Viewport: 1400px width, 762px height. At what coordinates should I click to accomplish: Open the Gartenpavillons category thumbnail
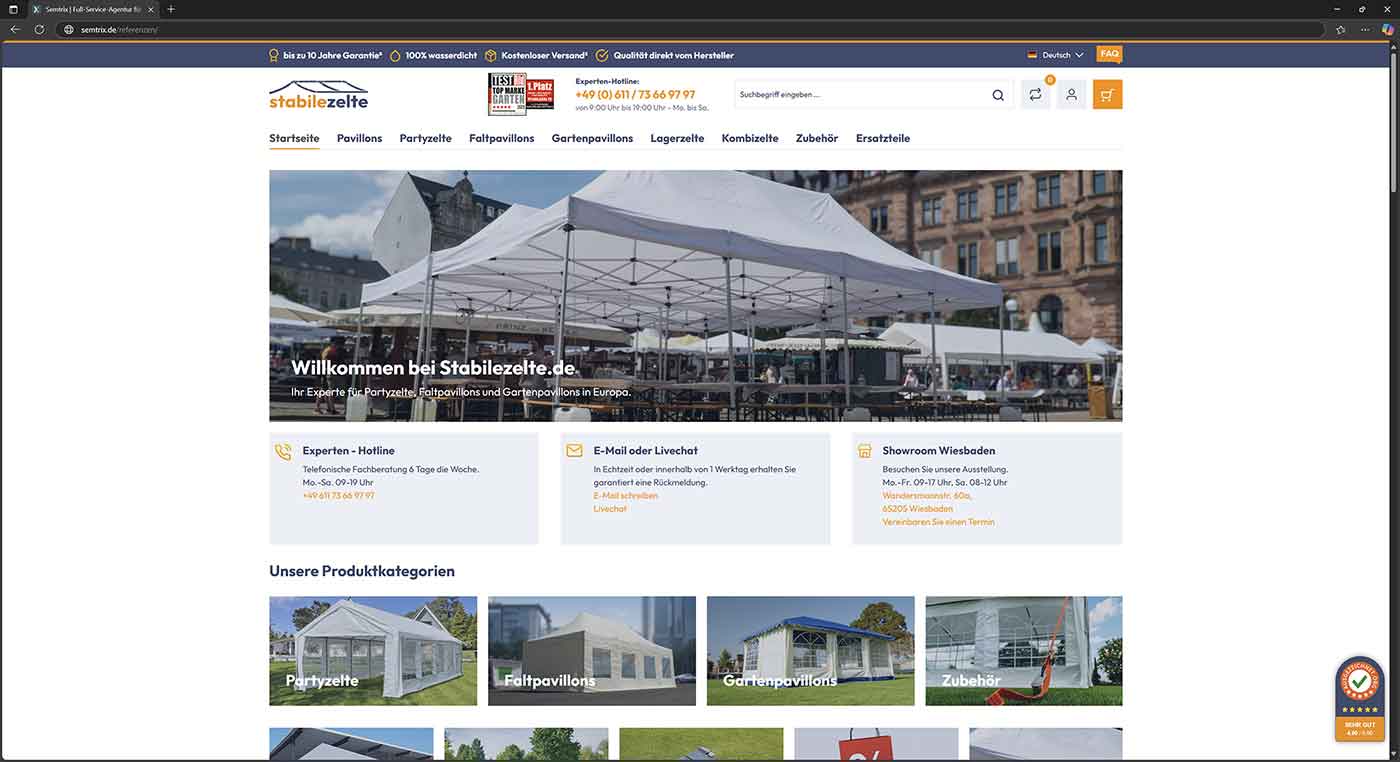point(810,651)
